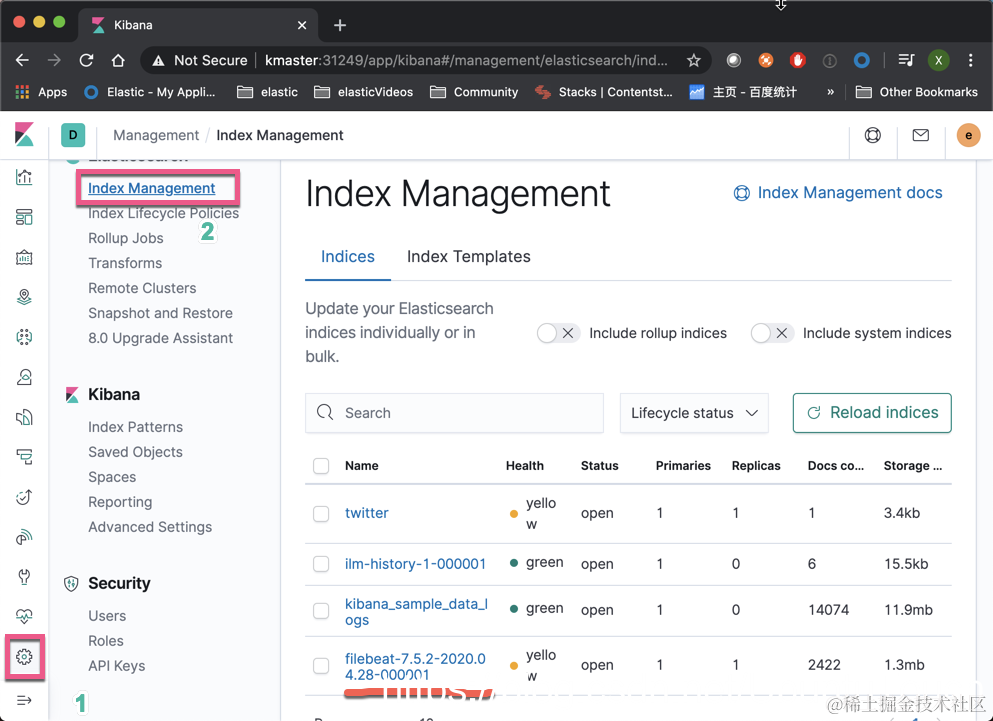Select the Kibana browser tab
993x721 pixels.
tap(199, 25)
